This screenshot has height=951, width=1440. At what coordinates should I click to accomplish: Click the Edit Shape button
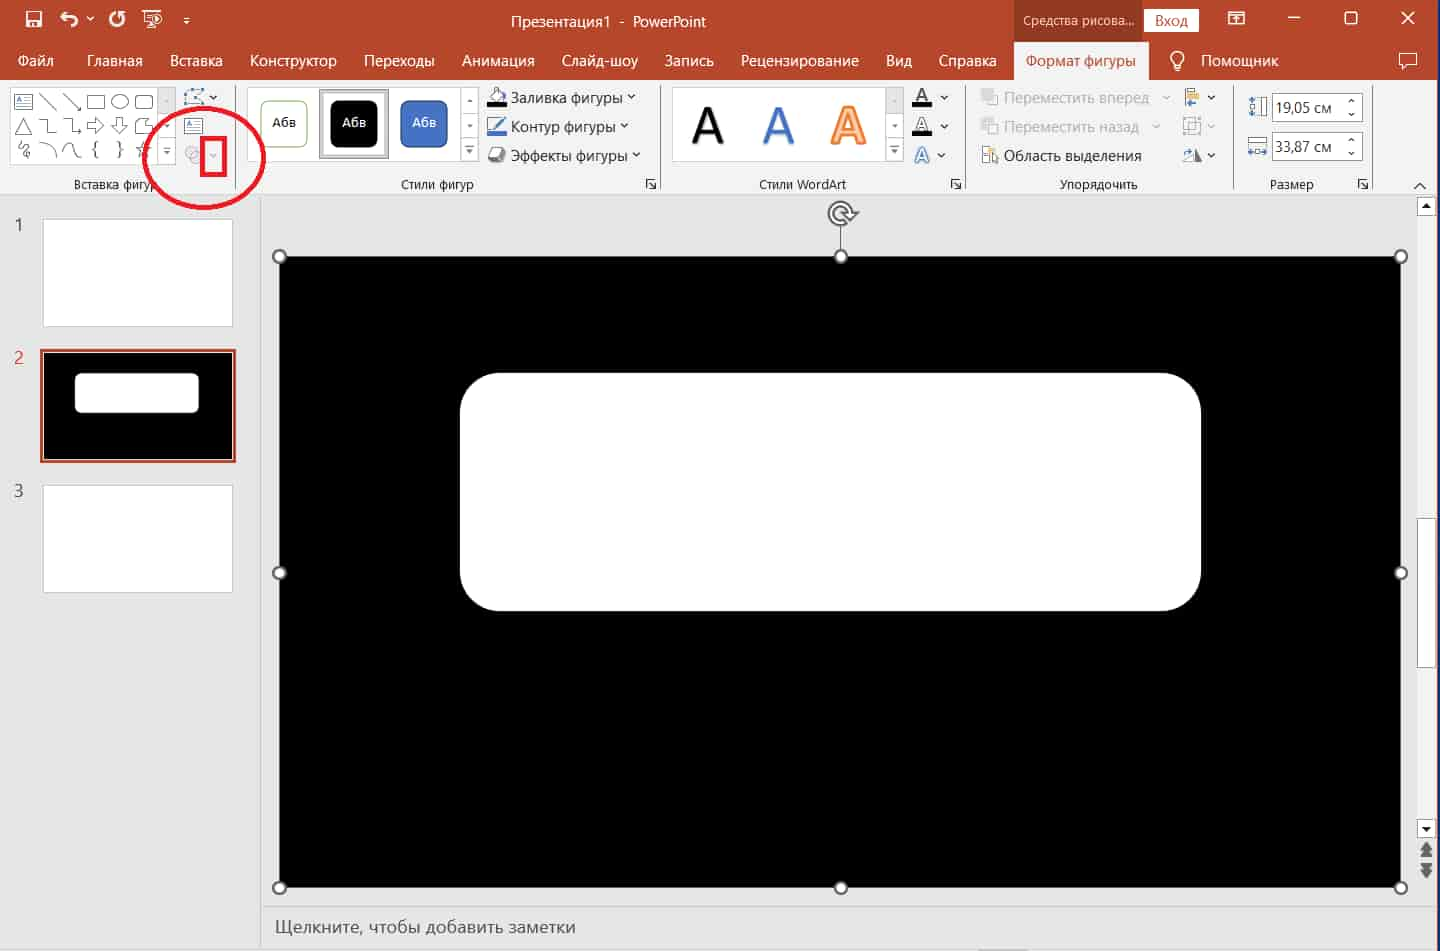200,97
